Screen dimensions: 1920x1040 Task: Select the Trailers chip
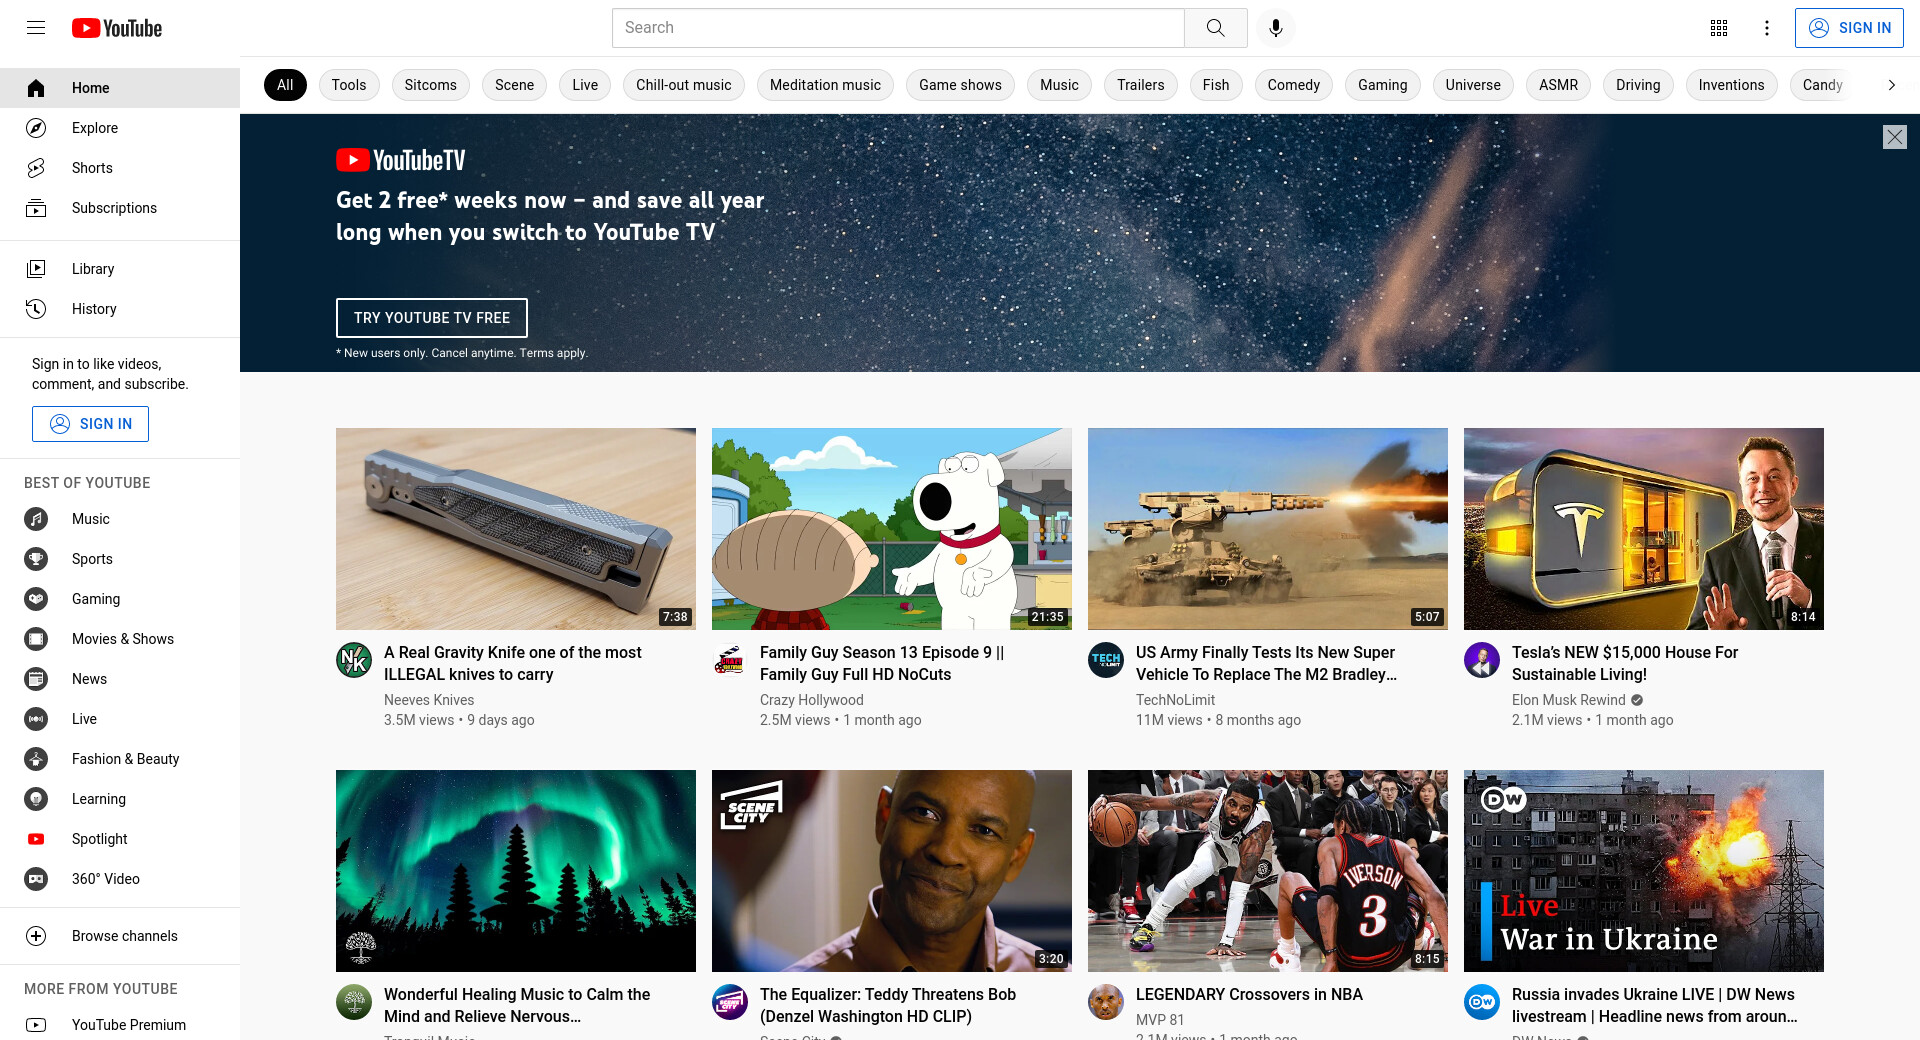click(x=1141, y=85)
